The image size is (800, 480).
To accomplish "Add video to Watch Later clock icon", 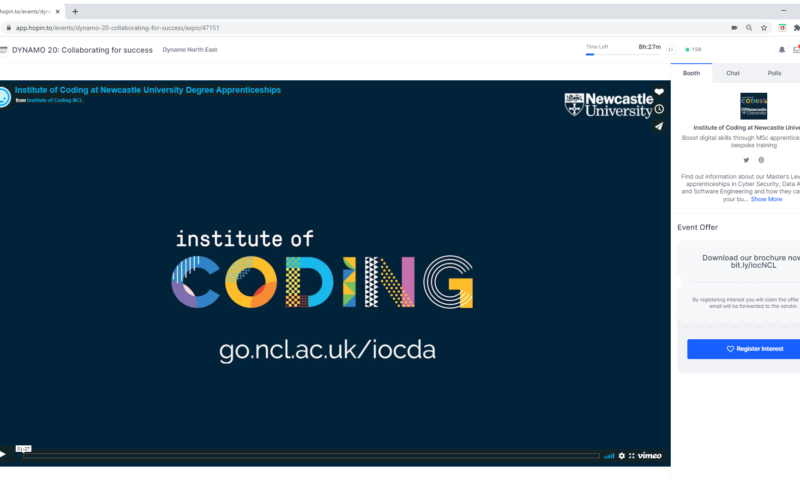I will pyautogui.click(x=659, y=109).
